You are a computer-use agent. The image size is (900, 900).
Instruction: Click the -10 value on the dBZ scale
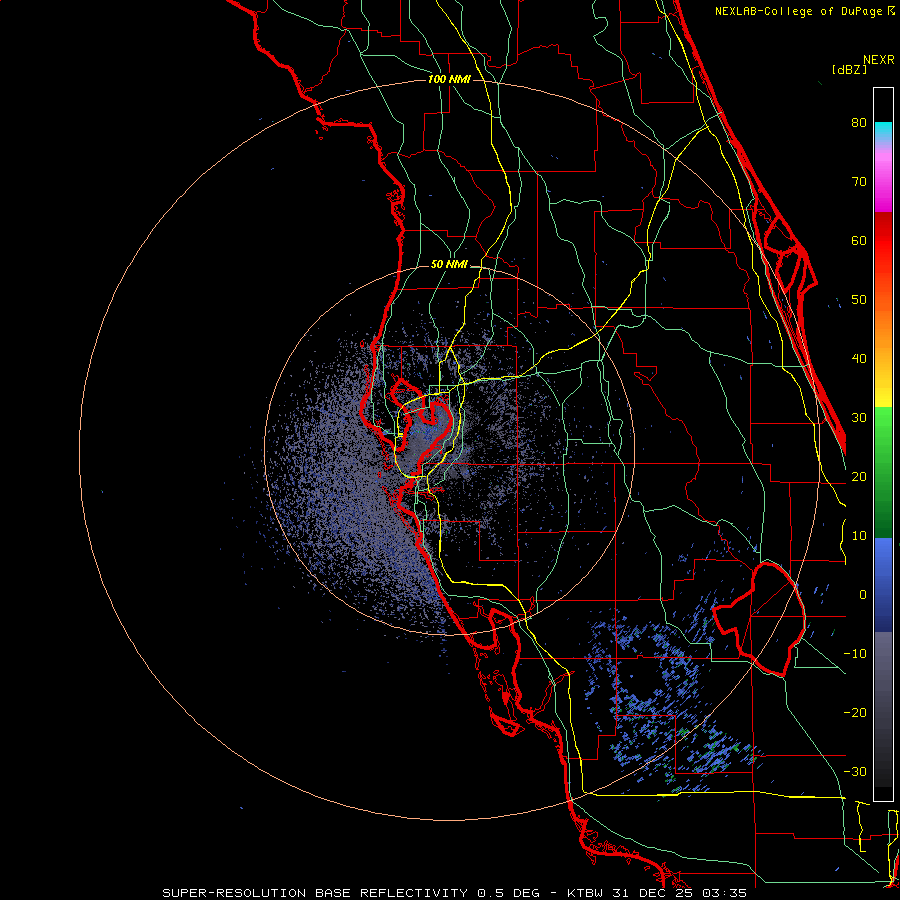click(x=855, y=654)
